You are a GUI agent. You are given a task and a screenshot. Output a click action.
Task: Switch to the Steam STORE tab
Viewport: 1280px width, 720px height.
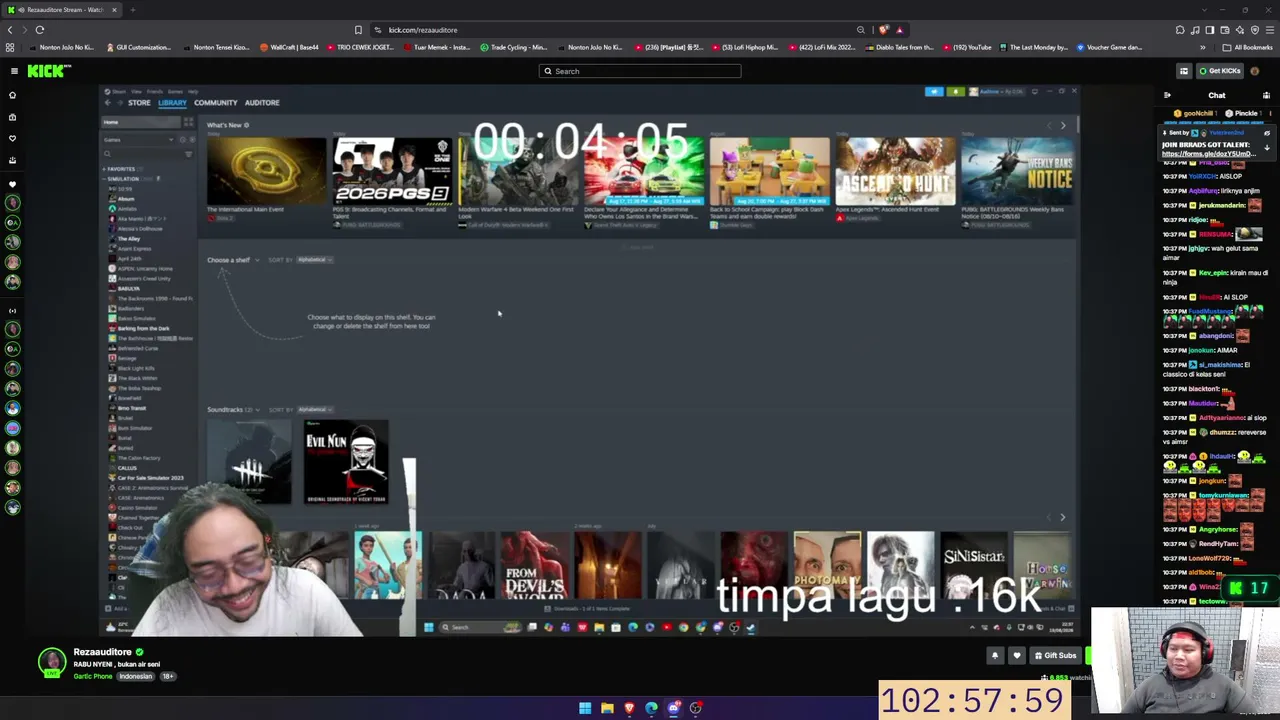(x=139, y=102)
